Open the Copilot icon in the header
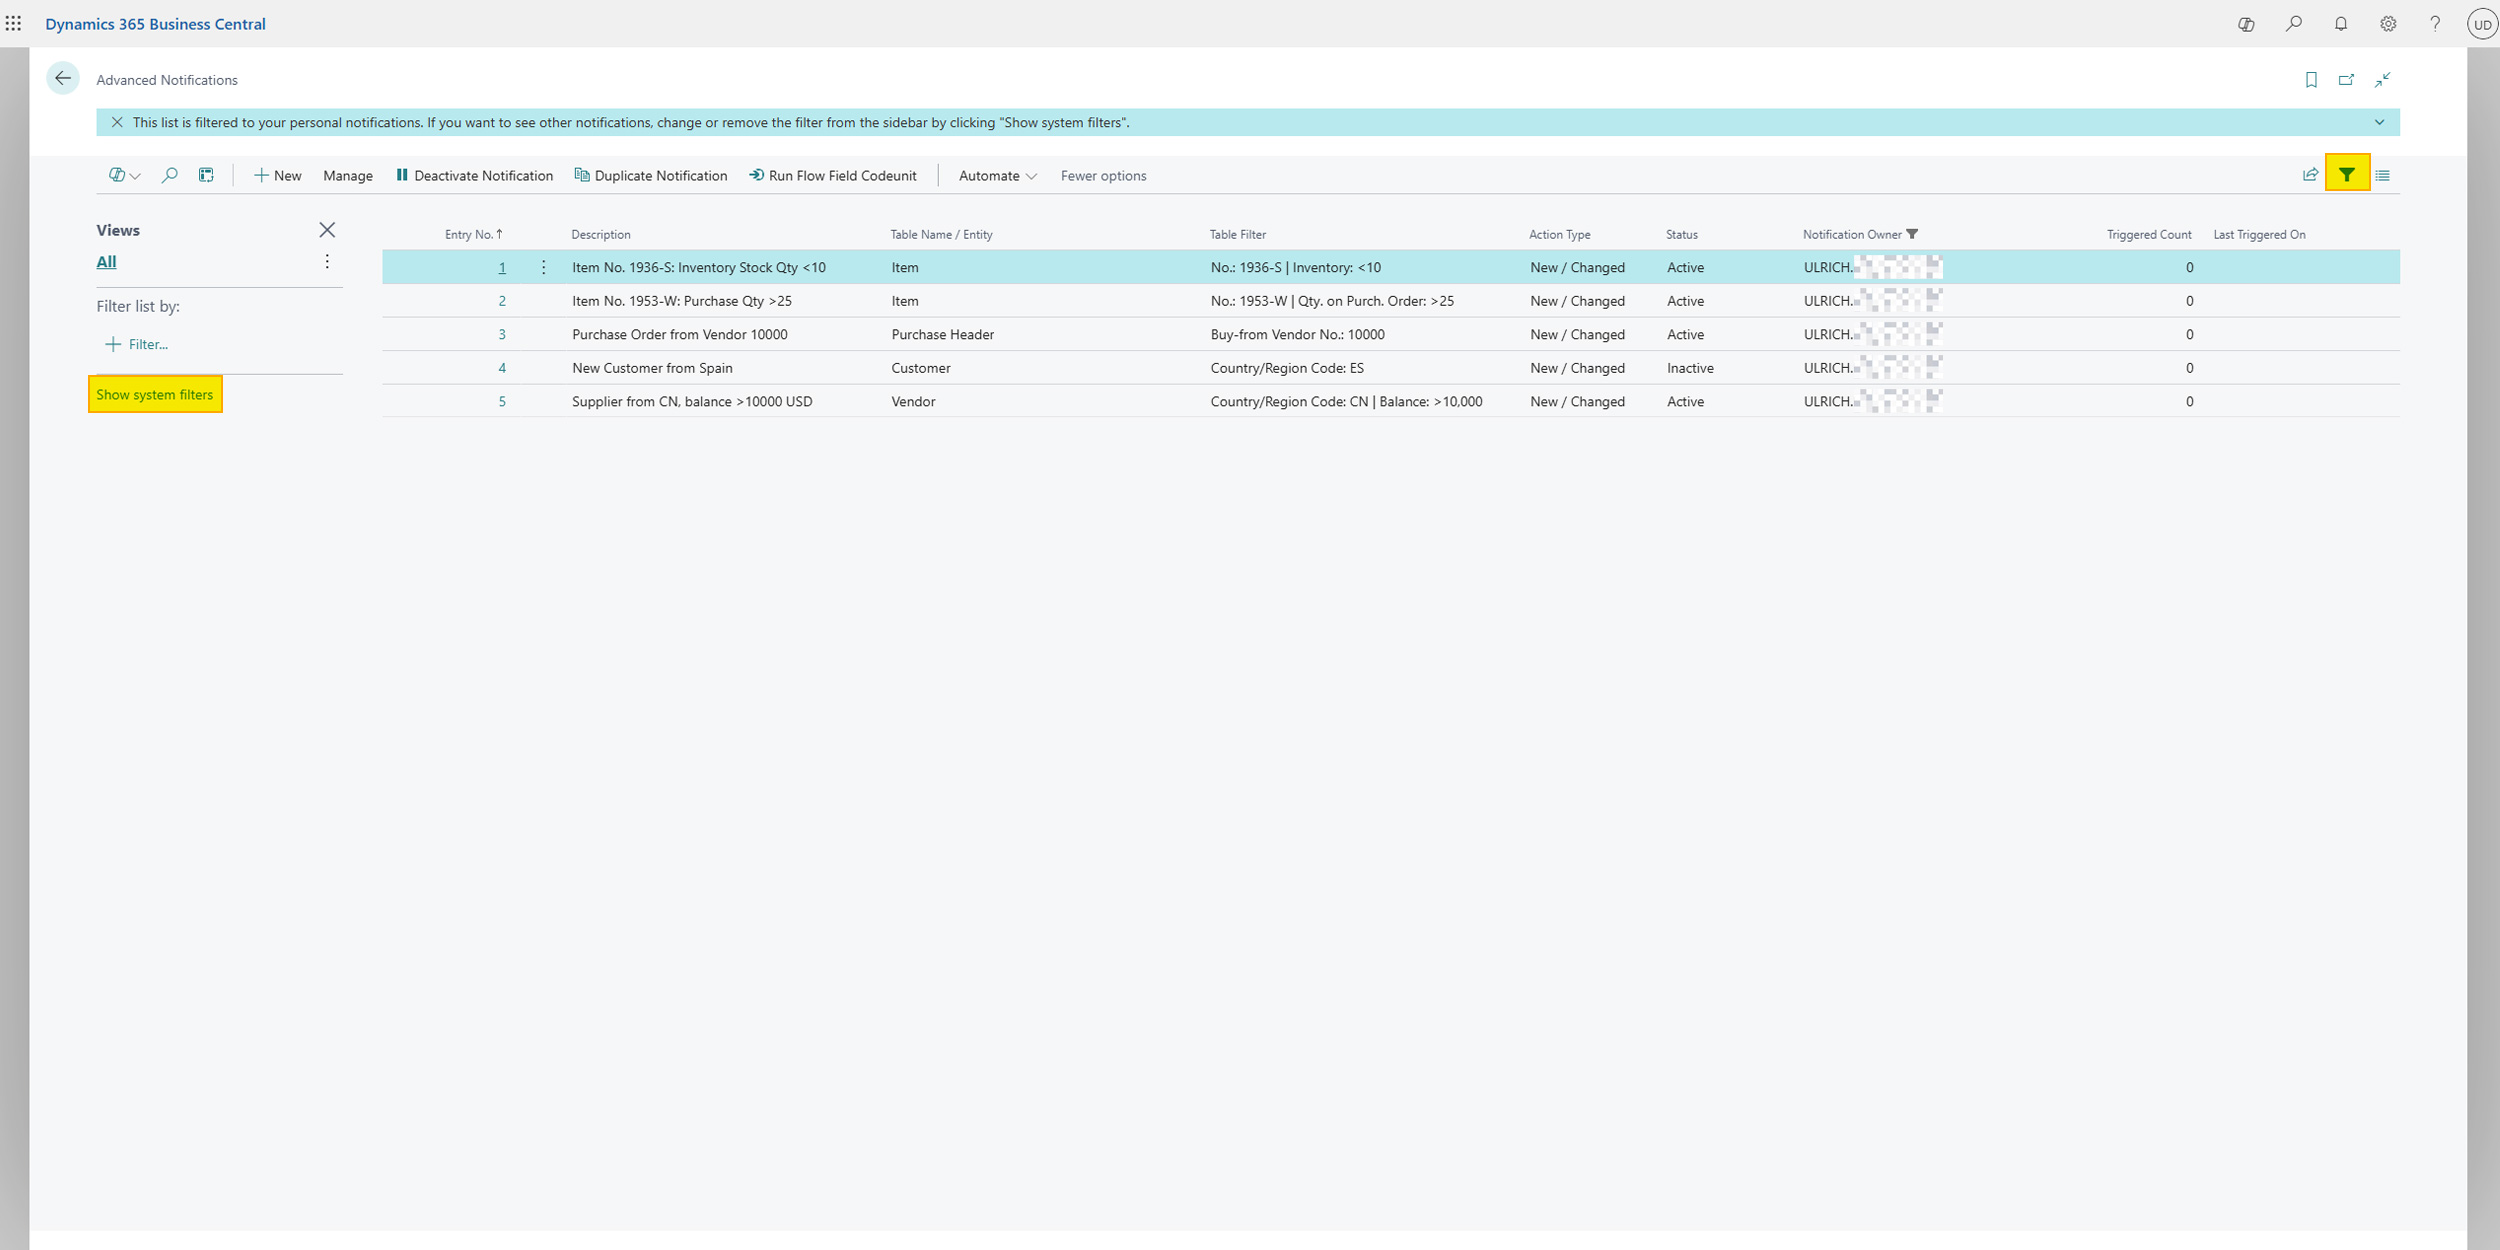 2246,23
